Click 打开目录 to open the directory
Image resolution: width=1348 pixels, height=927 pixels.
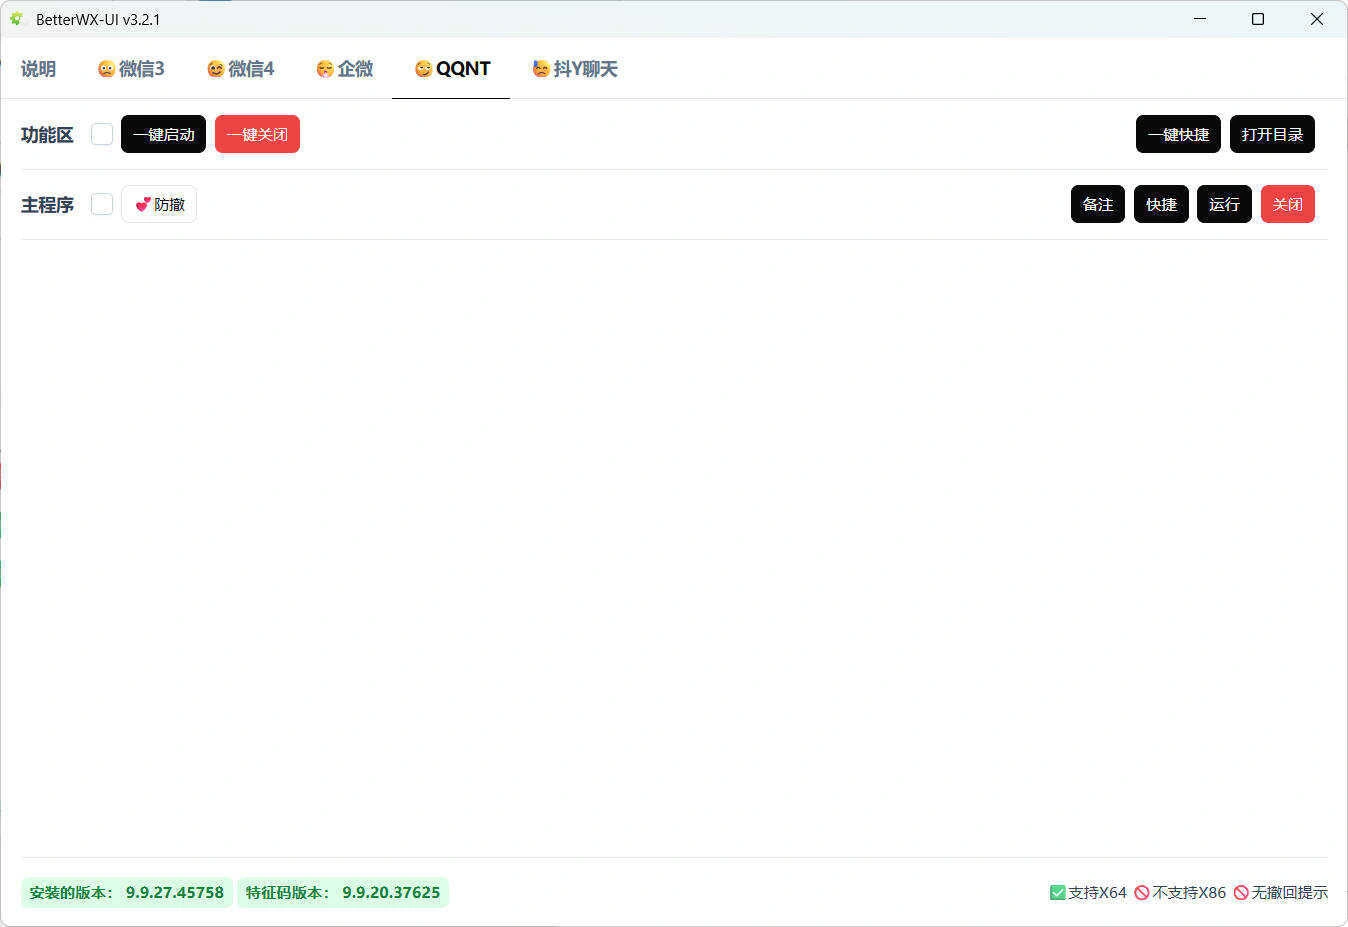(x=1272, y=133)
